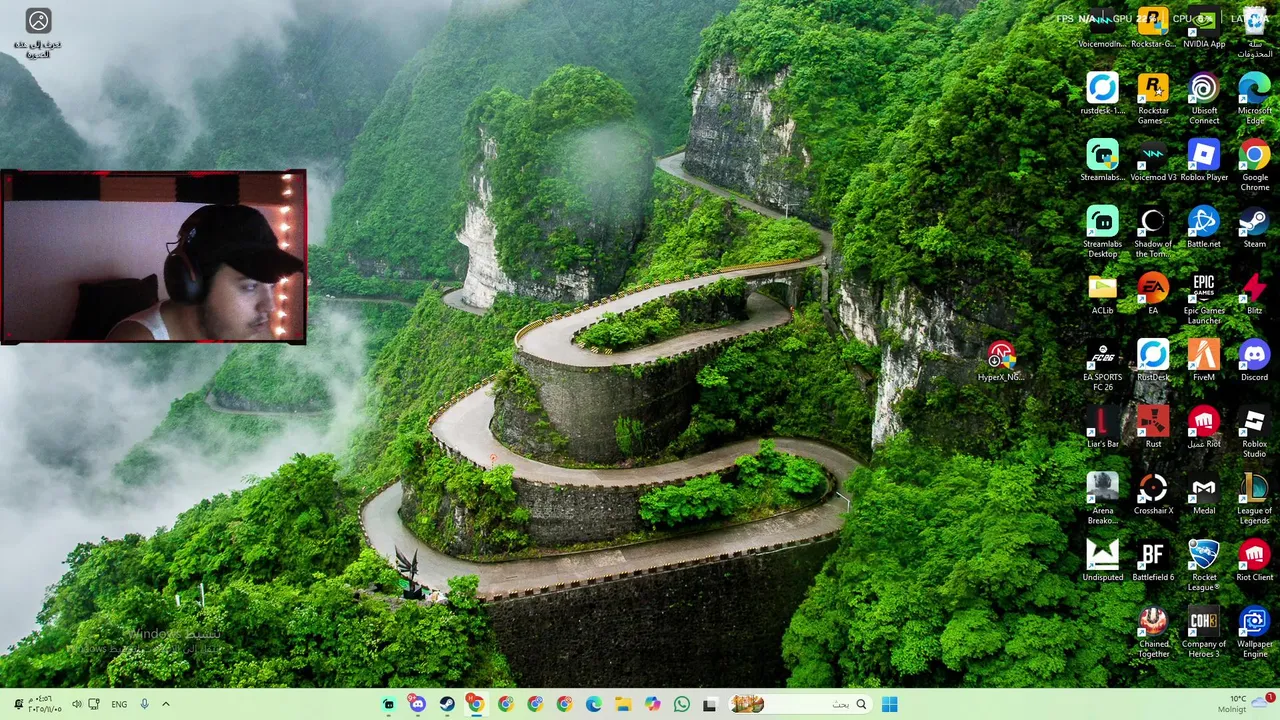Viewport: 1280px width, 720px height.
Task: Open the Windows Start menu
Action: point(889,704)
